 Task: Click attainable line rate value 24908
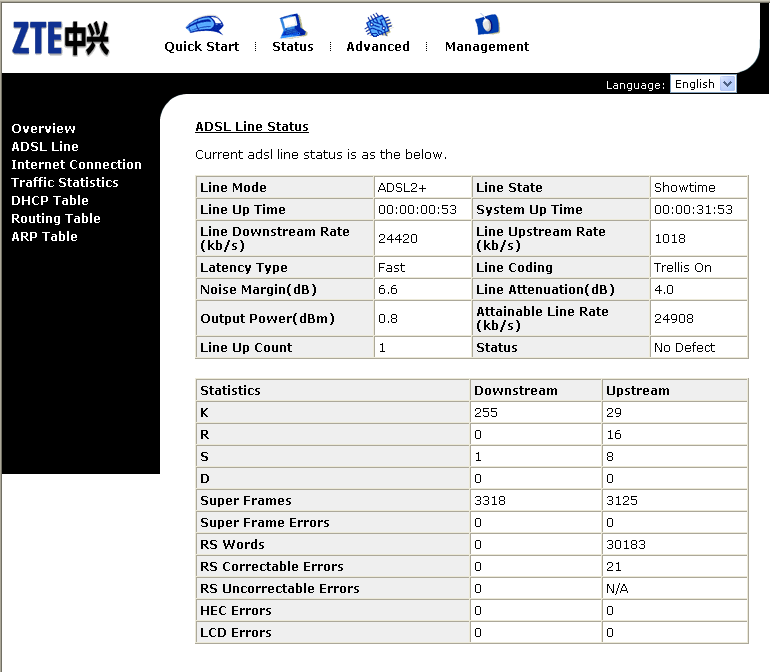tap(674, 319)
